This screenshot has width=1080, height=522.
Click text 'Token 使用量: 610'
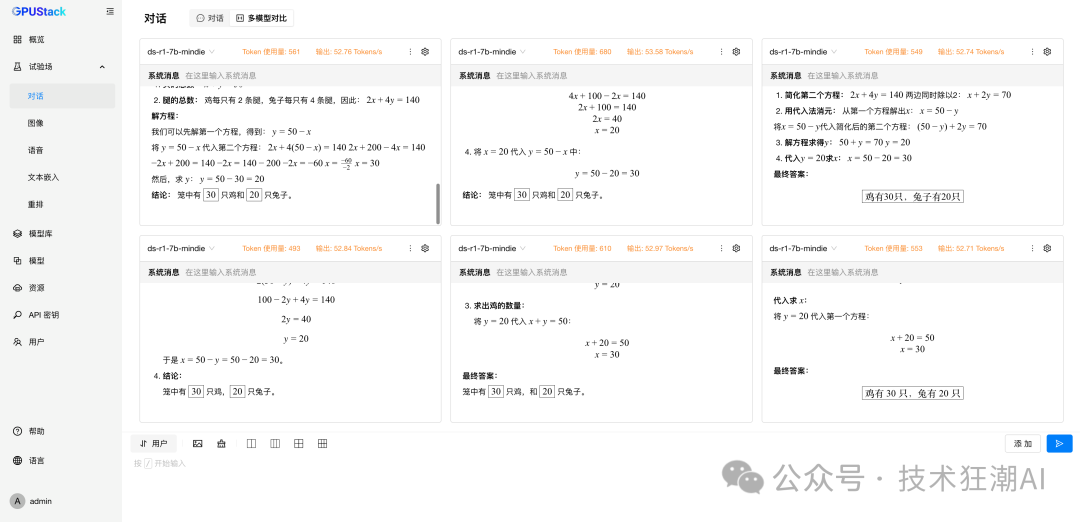(582, 248)
